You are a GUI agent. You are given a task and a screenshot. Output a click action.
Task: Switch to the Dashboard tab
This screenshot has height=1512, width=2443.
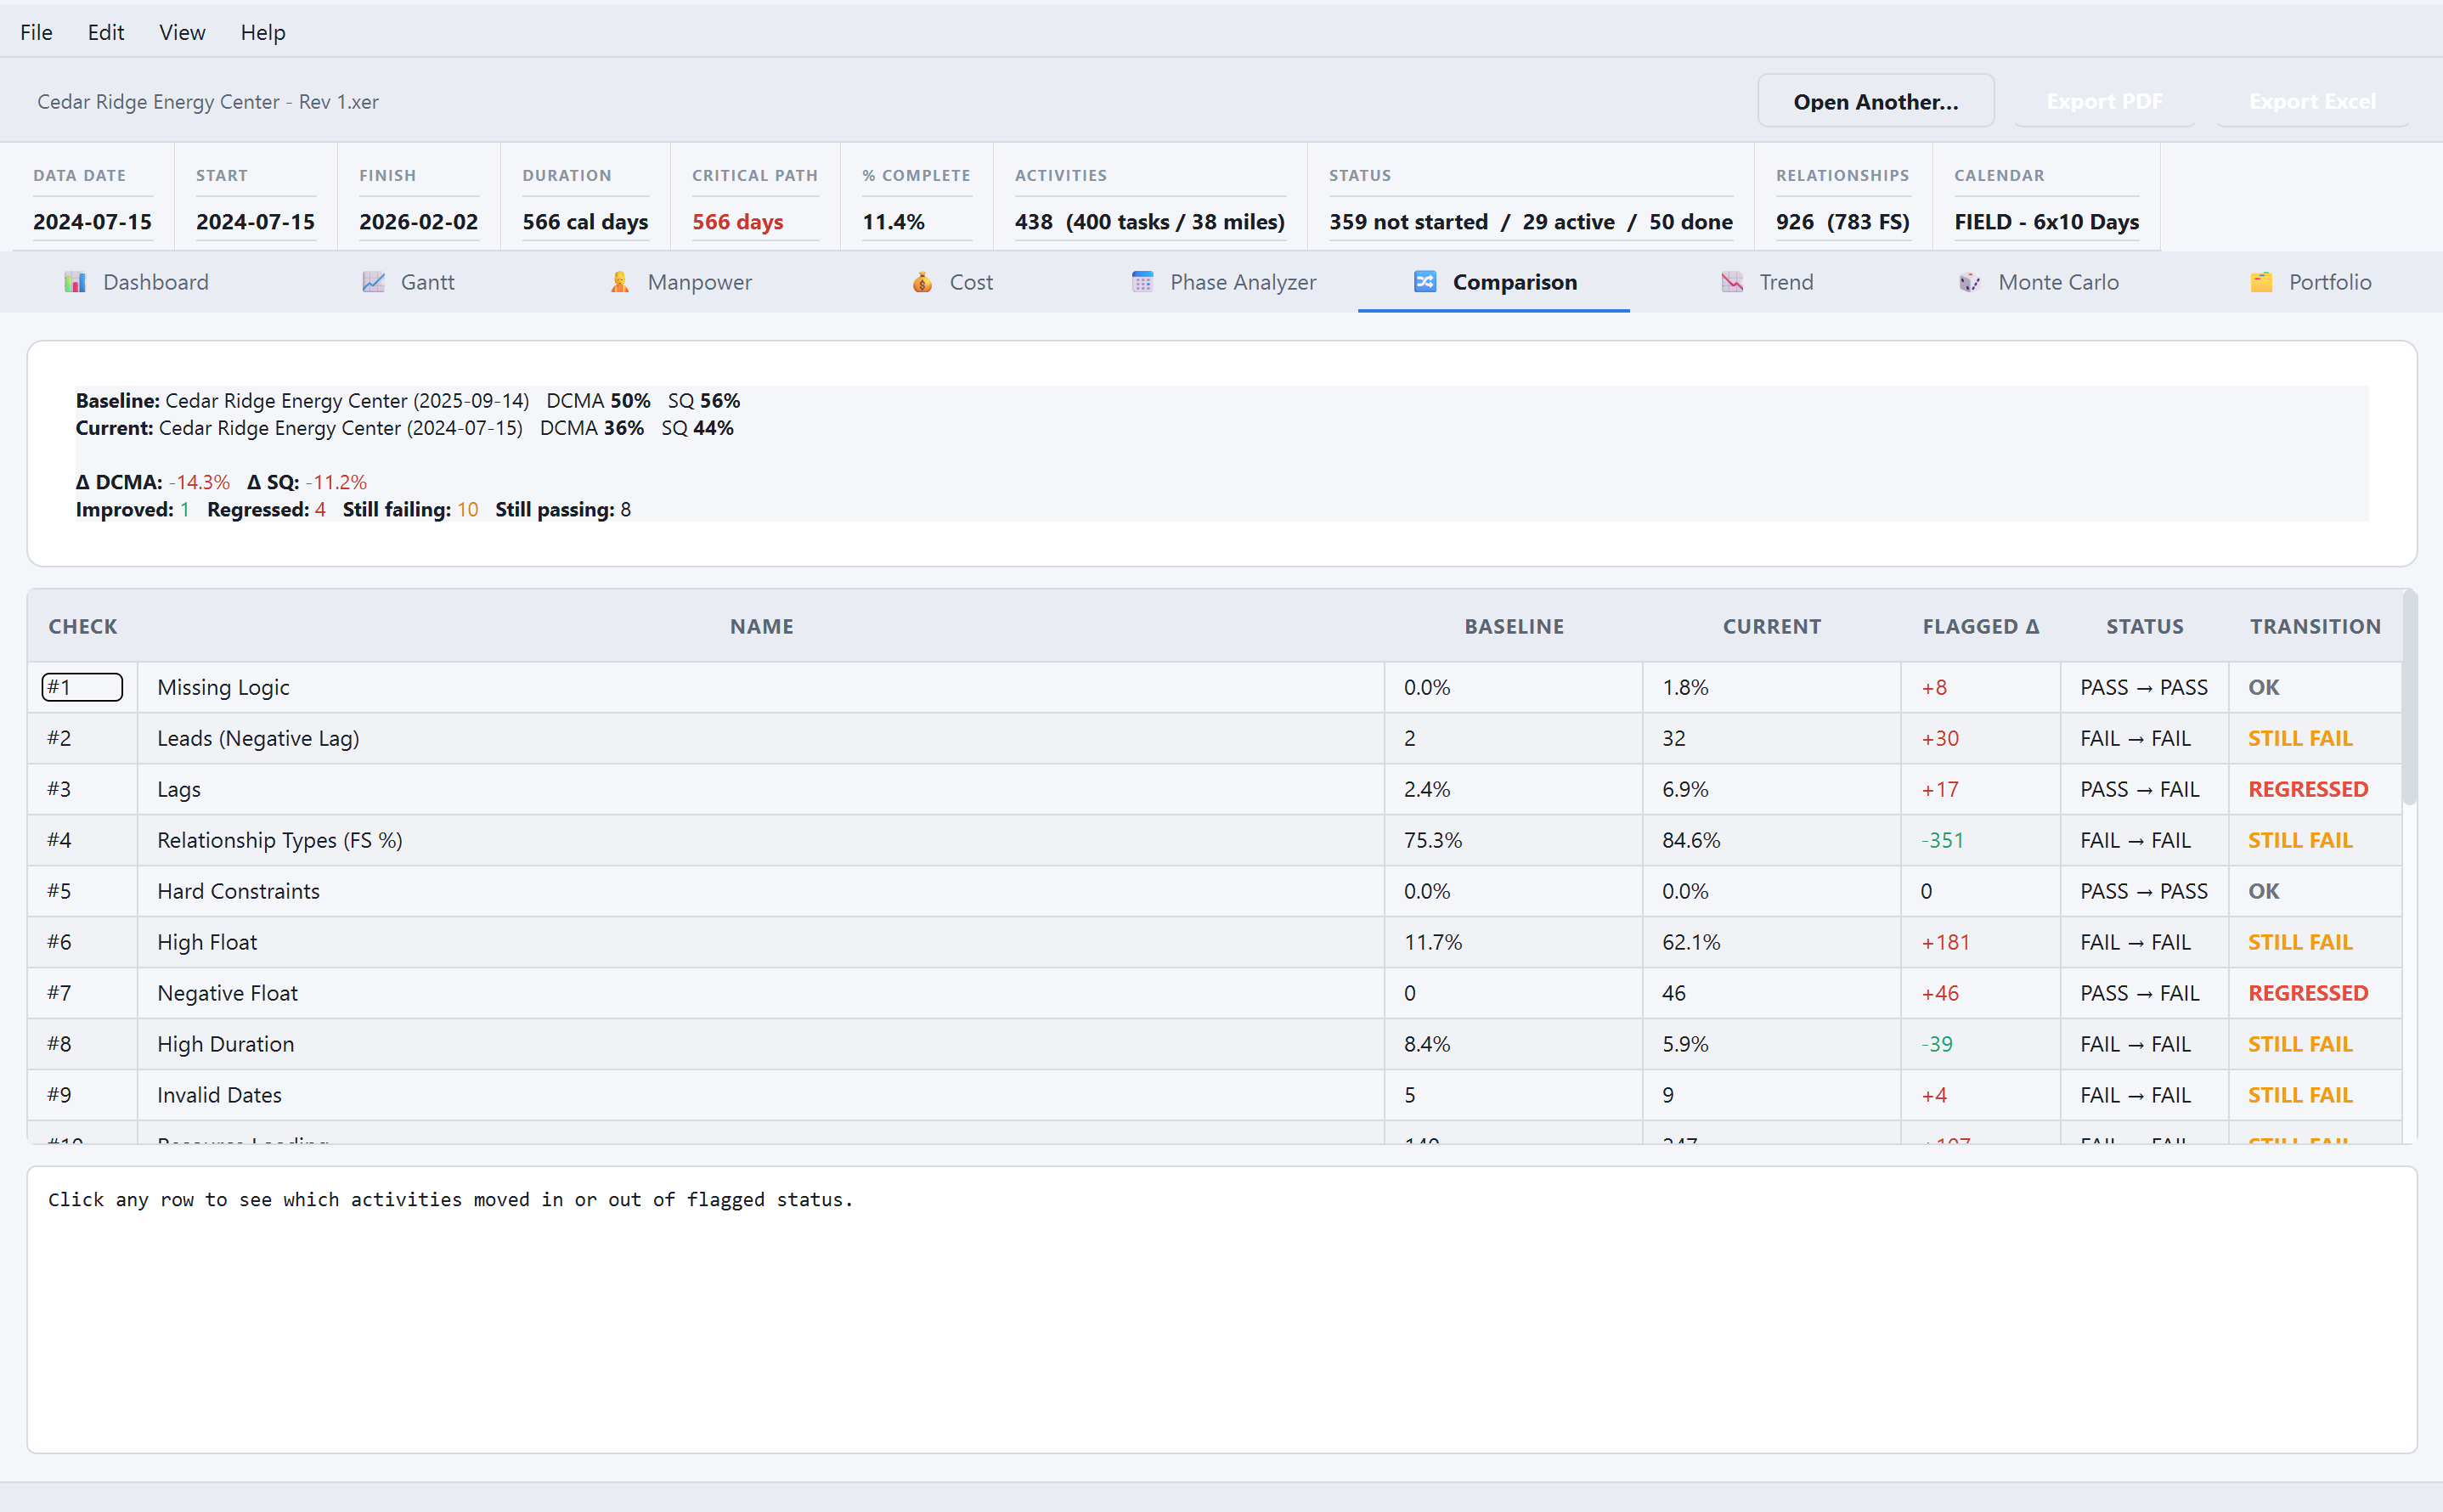click(136, 282)
